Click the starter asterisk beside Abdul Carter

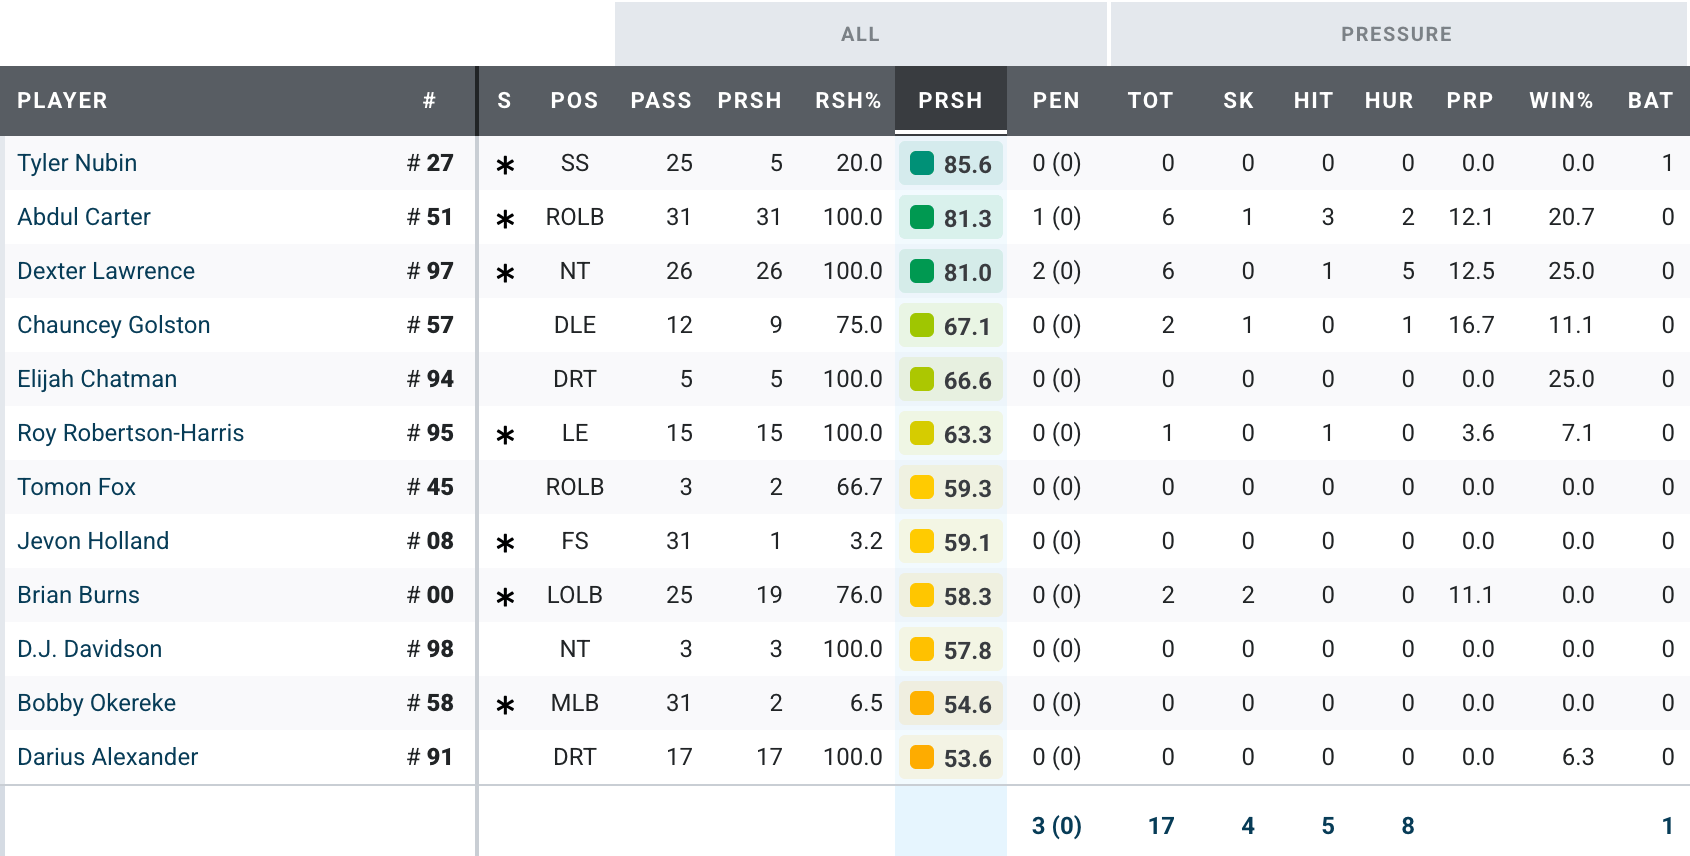click(505, 219)
